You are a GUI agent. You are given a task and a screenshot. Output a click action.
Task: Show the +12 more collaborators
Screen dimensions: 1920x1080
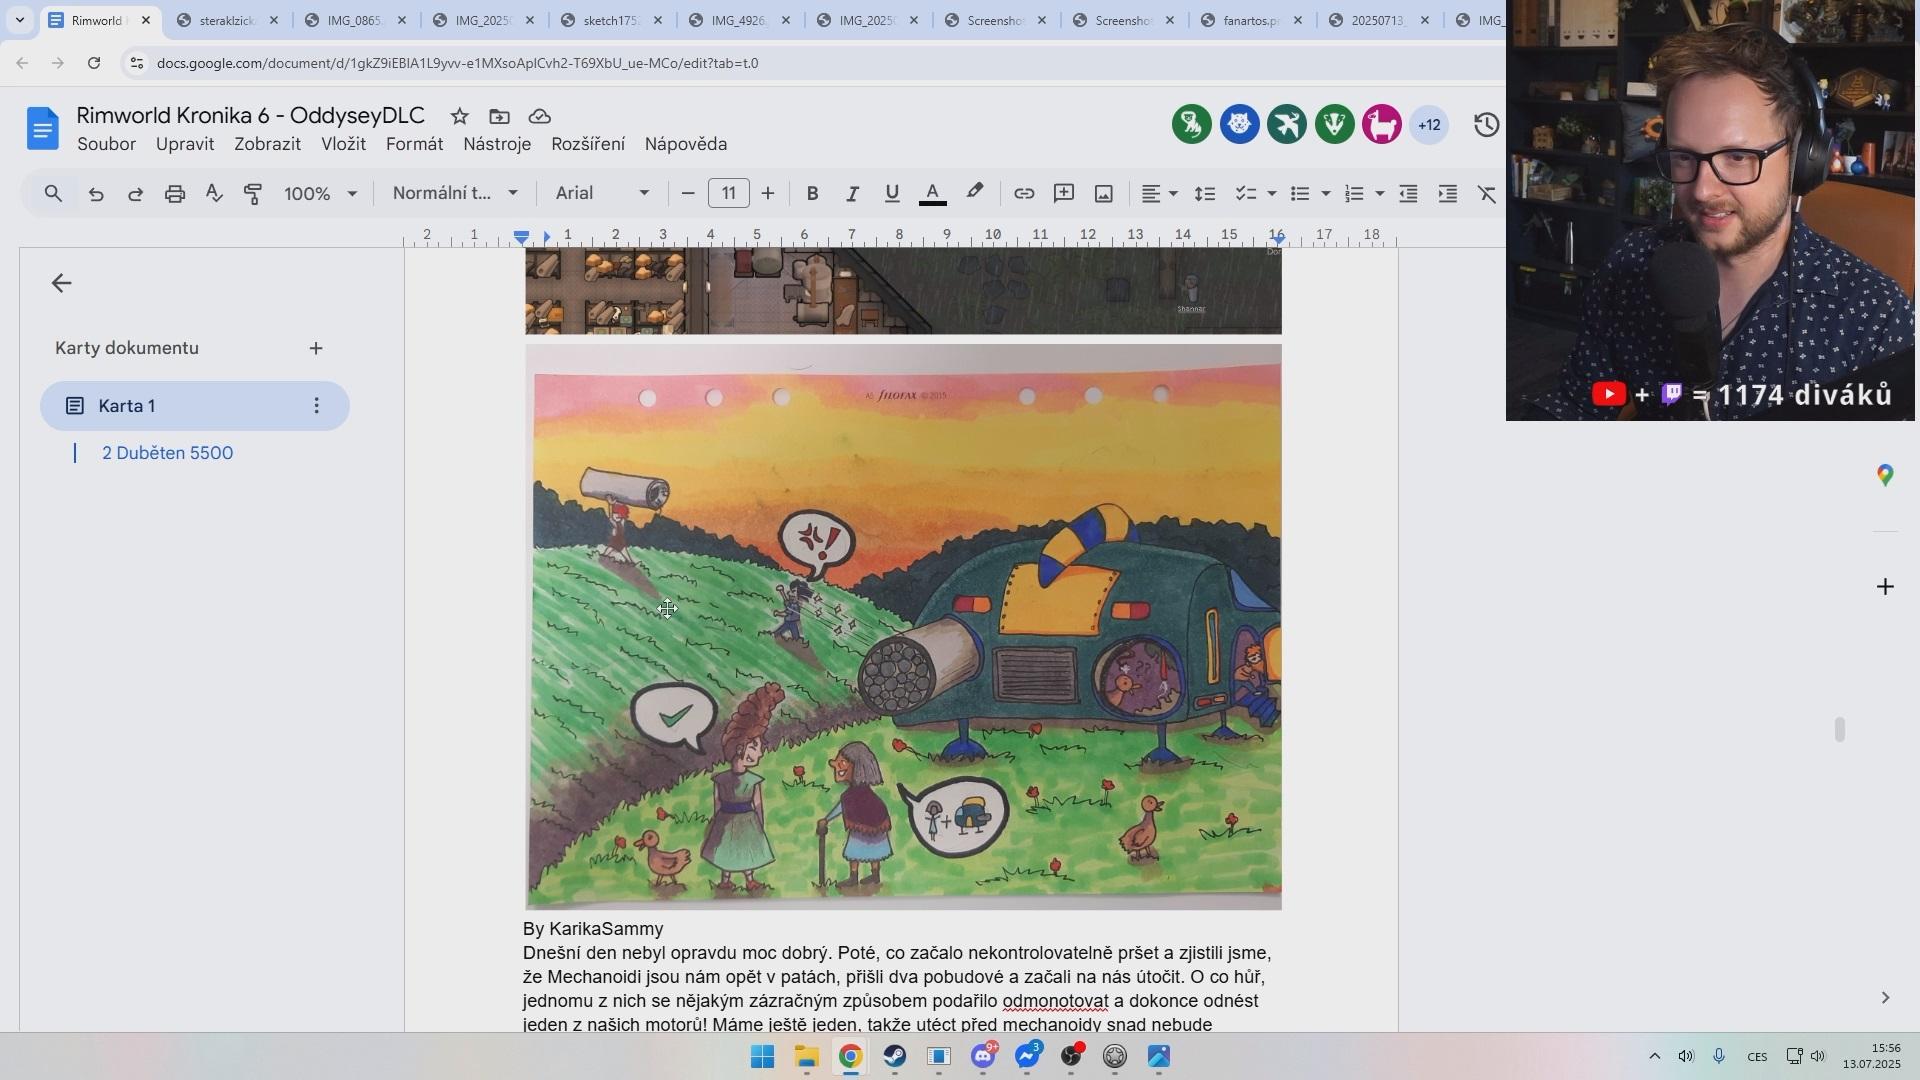point(1429,125)
